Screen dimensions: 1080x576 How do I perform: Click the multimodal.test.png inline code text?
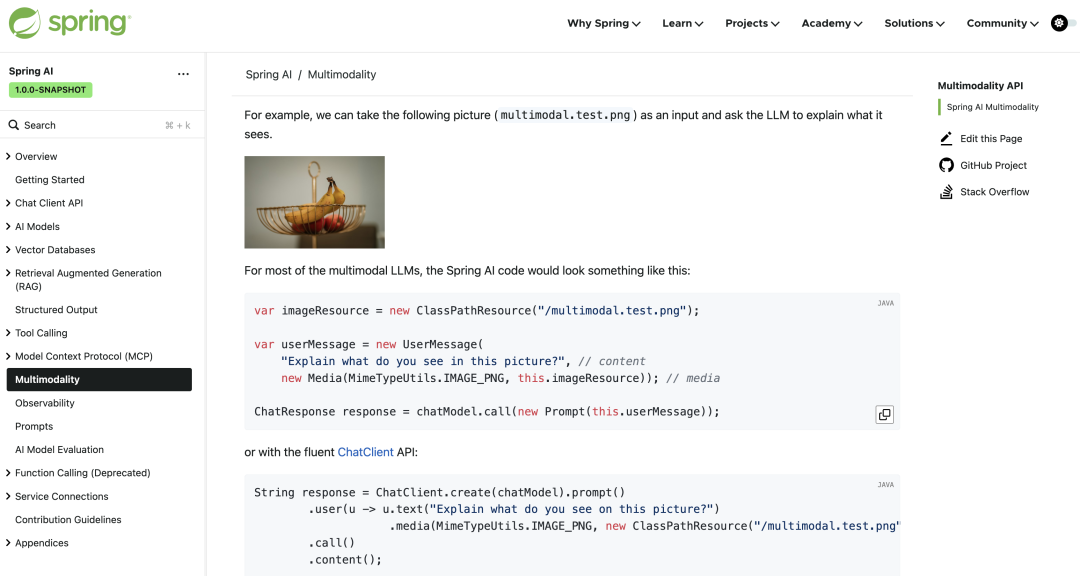click(565, 115)
